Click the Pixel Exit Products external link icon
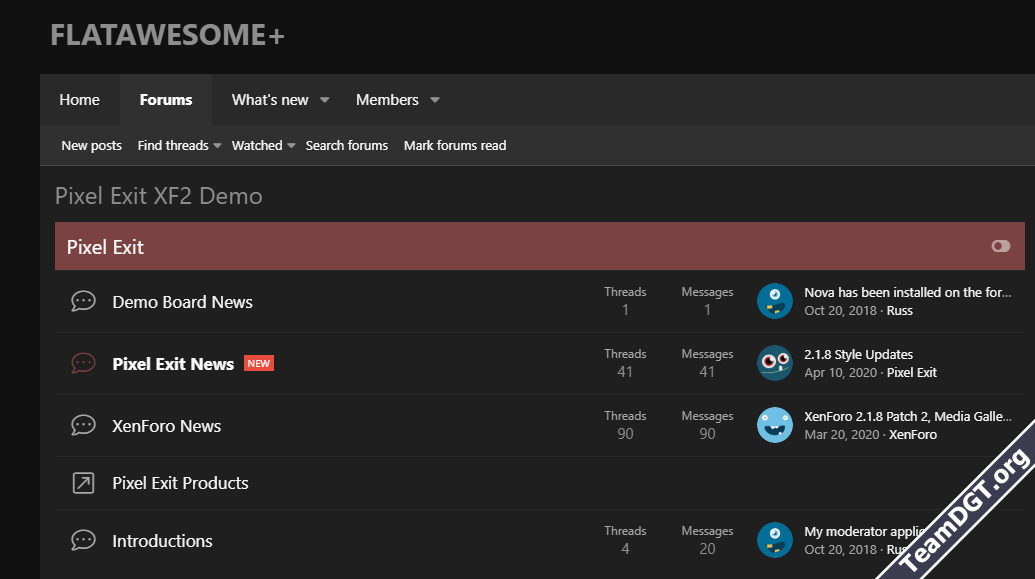This screenshot has width=1035, height=579. click(83, 483)
